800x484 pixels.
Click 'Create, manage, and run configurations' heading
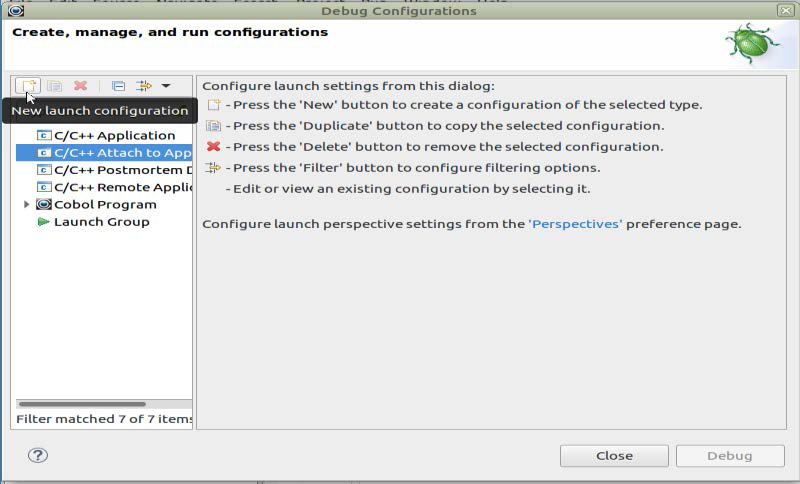(x=170, y=32)
